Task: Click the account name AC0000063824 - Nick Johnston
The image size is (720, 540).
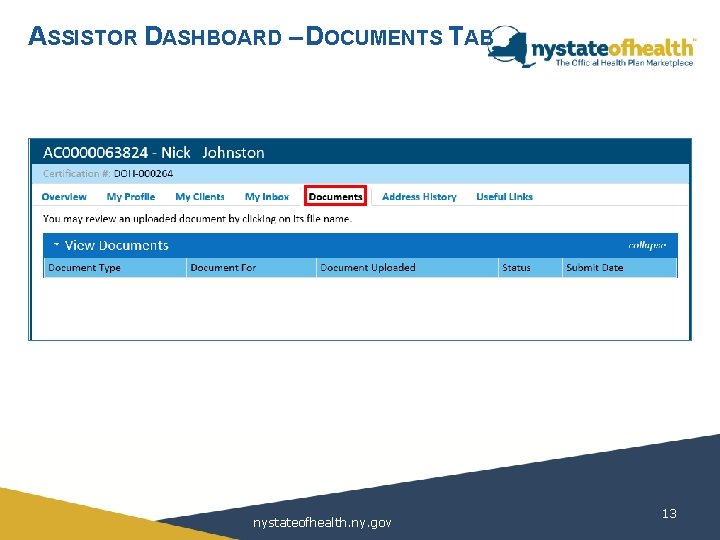Action: point(153,152)
